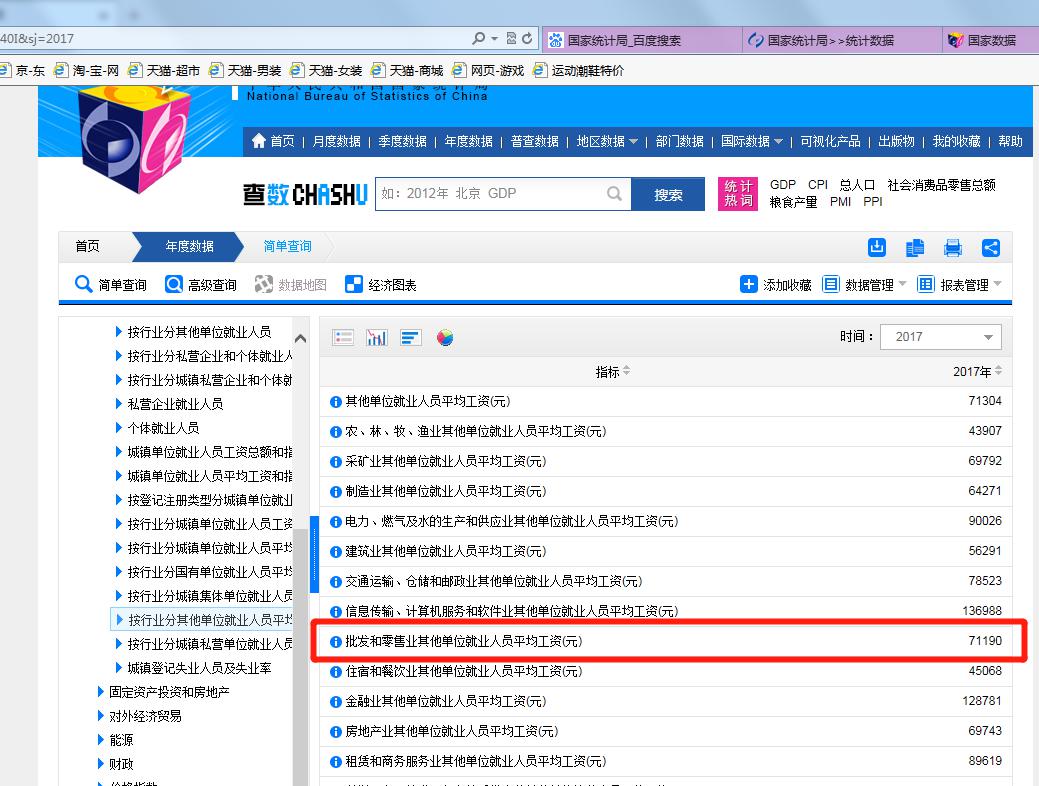Click the share icon

pyautogui.click(x=991, y=248)
